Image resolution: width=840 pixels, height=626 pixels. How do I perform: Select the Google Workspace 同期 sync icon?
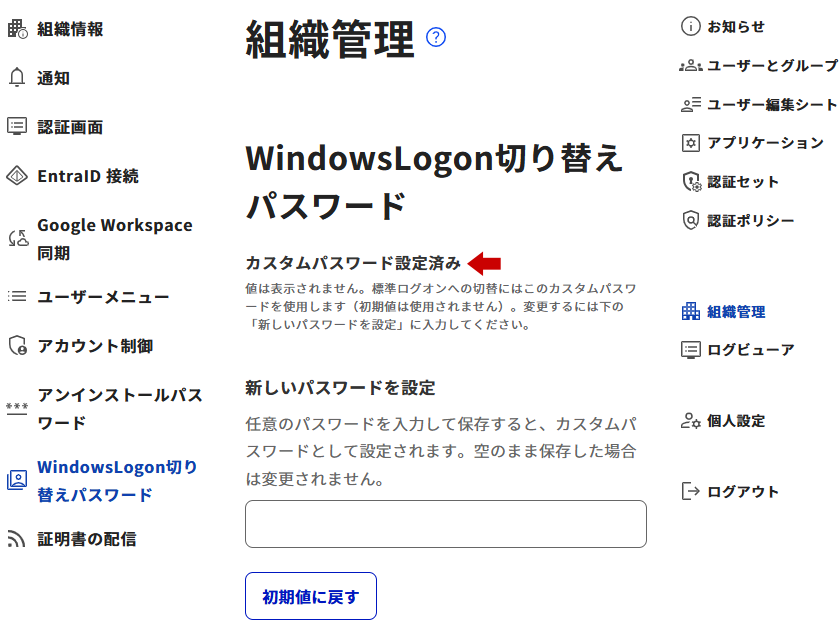(18, 238)
